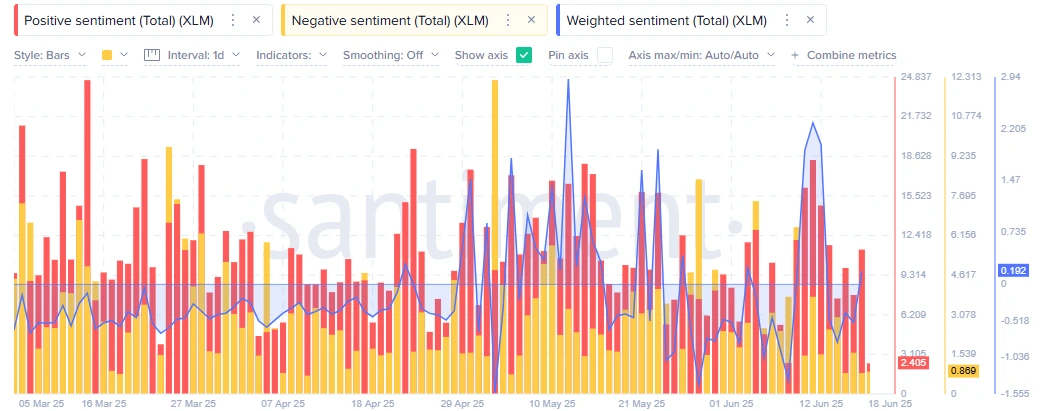Viewport: 1040px width, 411px height.
Task: Remove the Positive sentiment (Total) metric
Action: click(x=257, y=21)
